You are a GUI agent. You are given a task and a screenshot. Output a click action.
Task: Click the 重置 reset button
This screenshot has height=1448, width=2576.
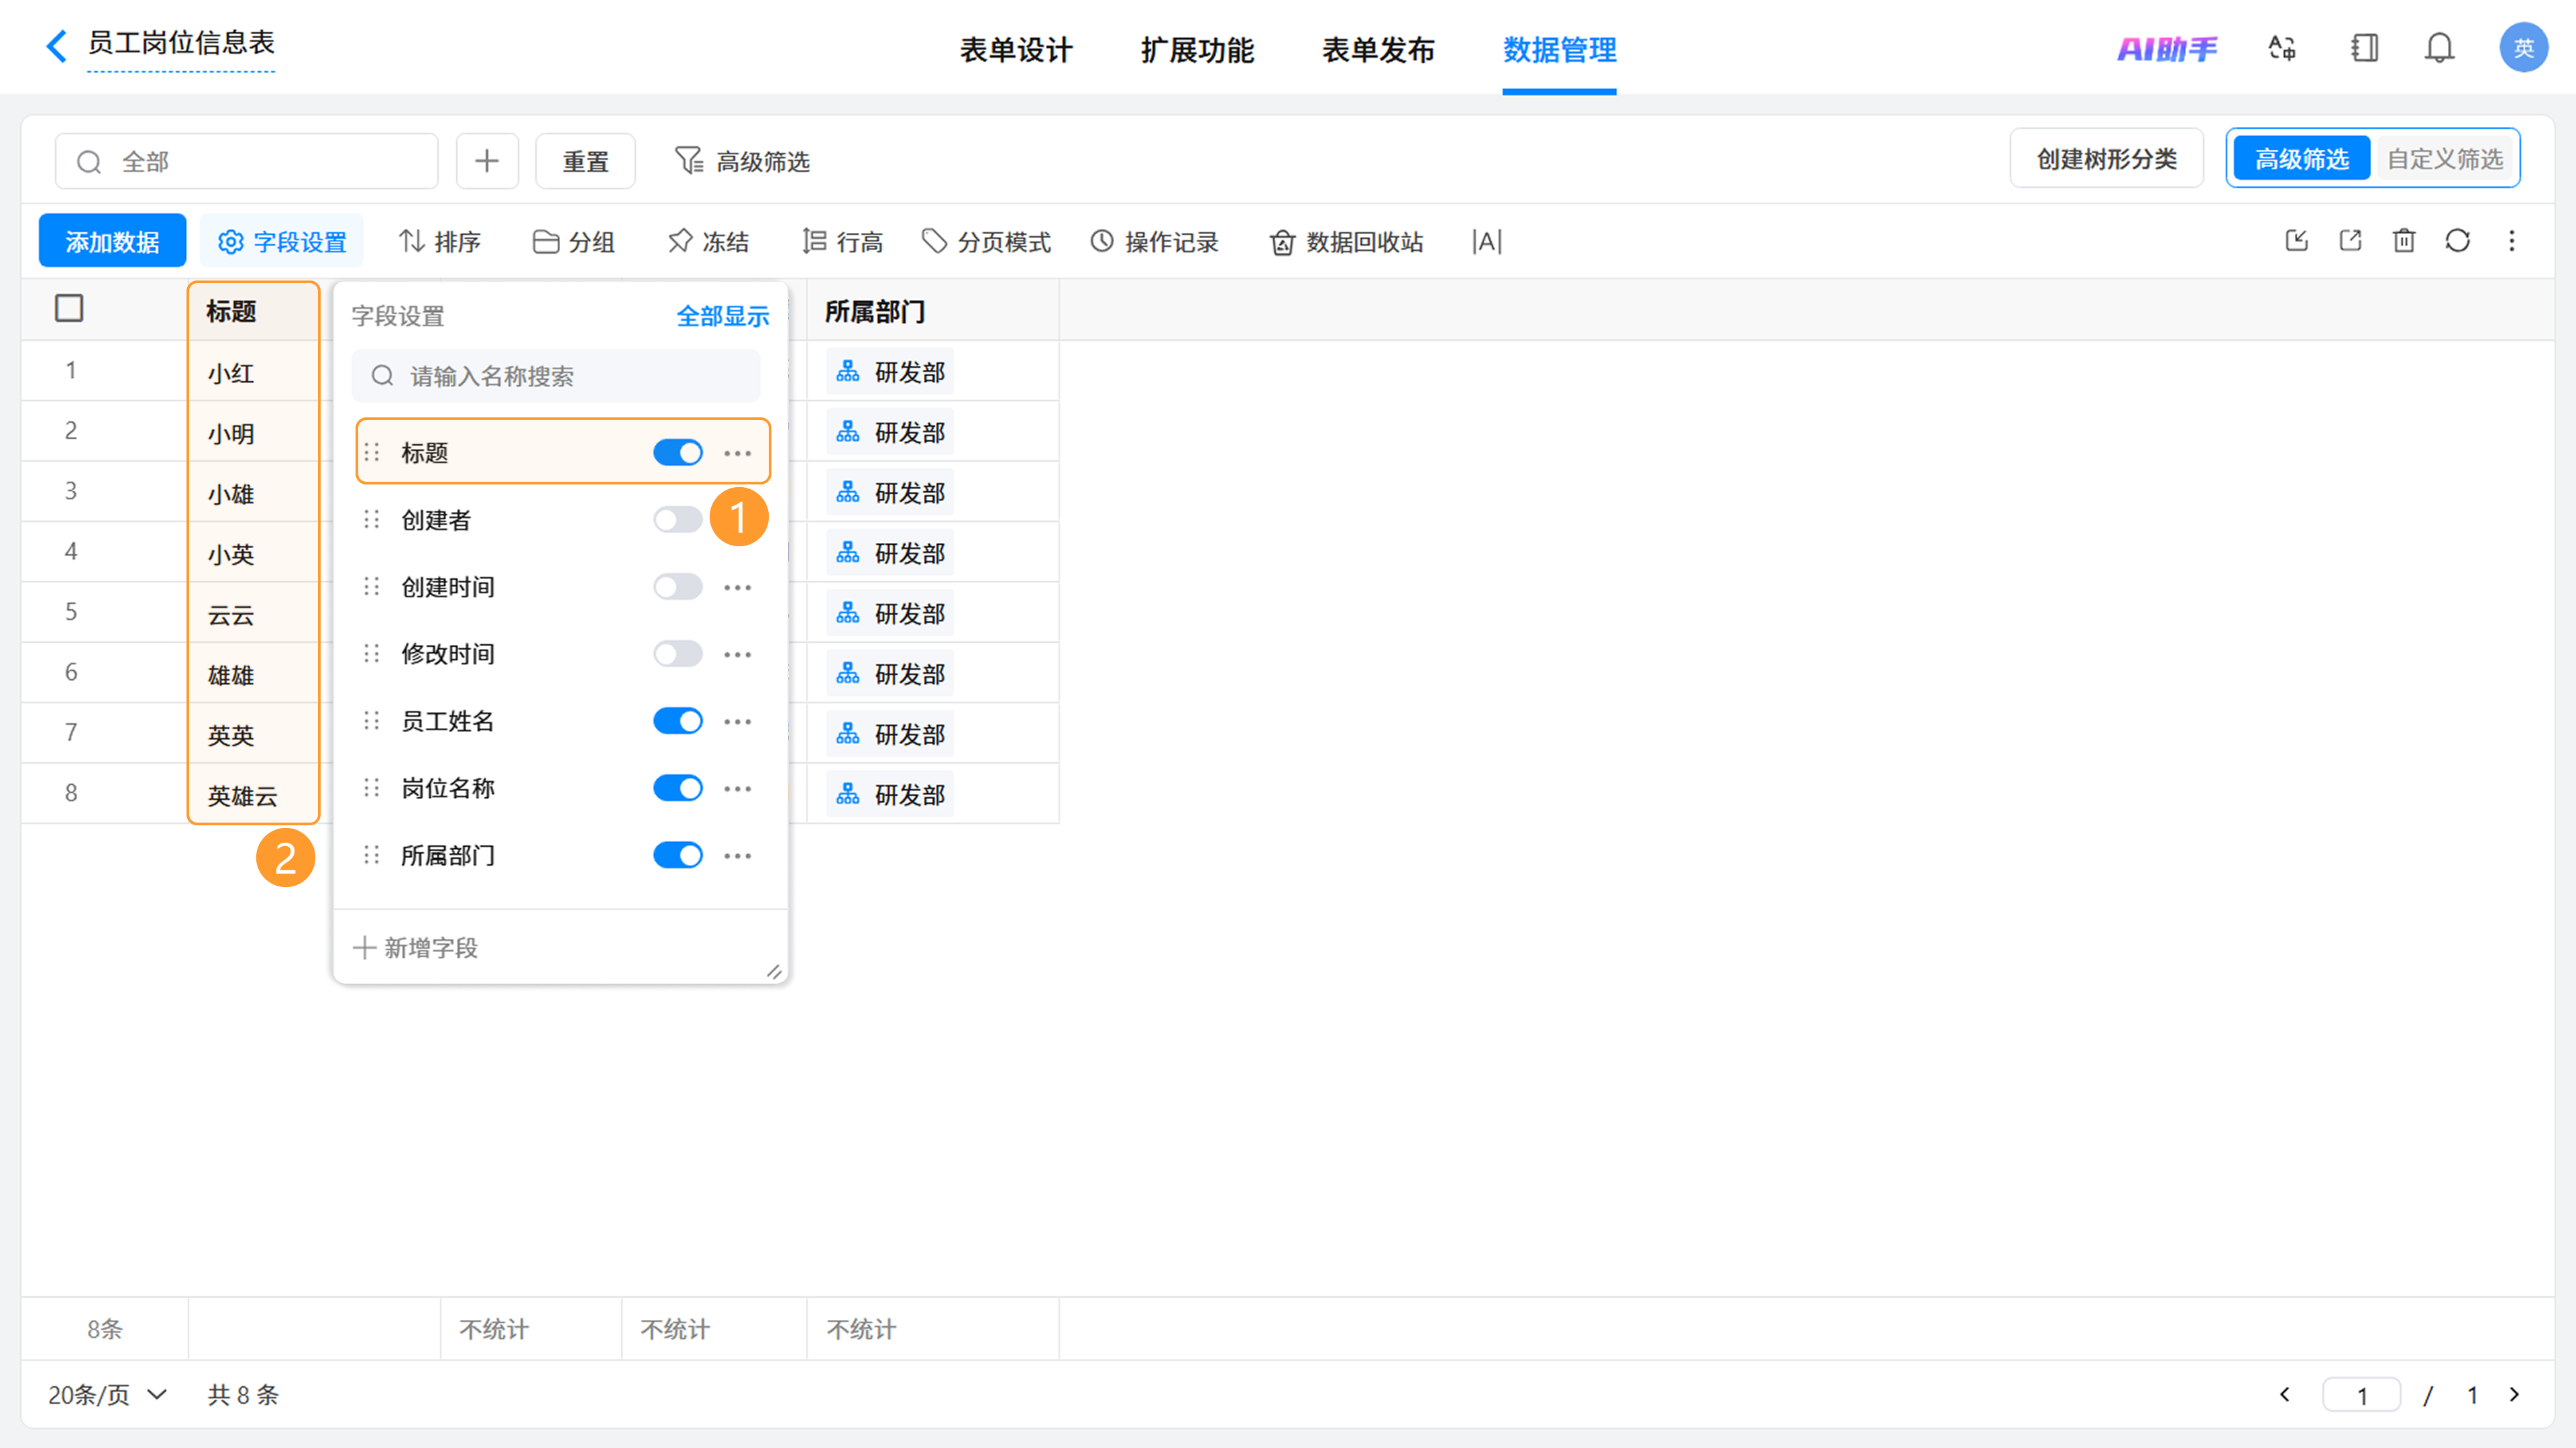(585, 161)
